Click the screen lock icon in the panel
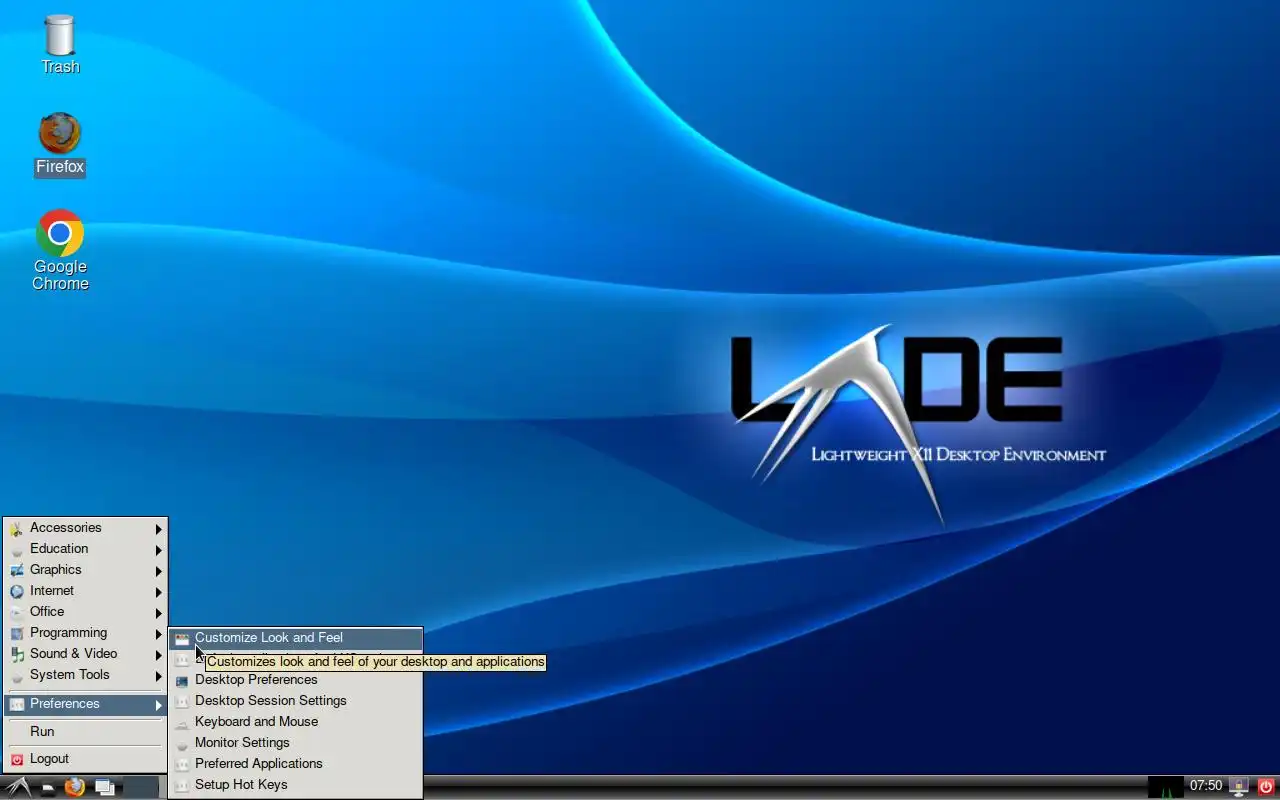Screen dimensions: 1280x800 click(1239, 787)
